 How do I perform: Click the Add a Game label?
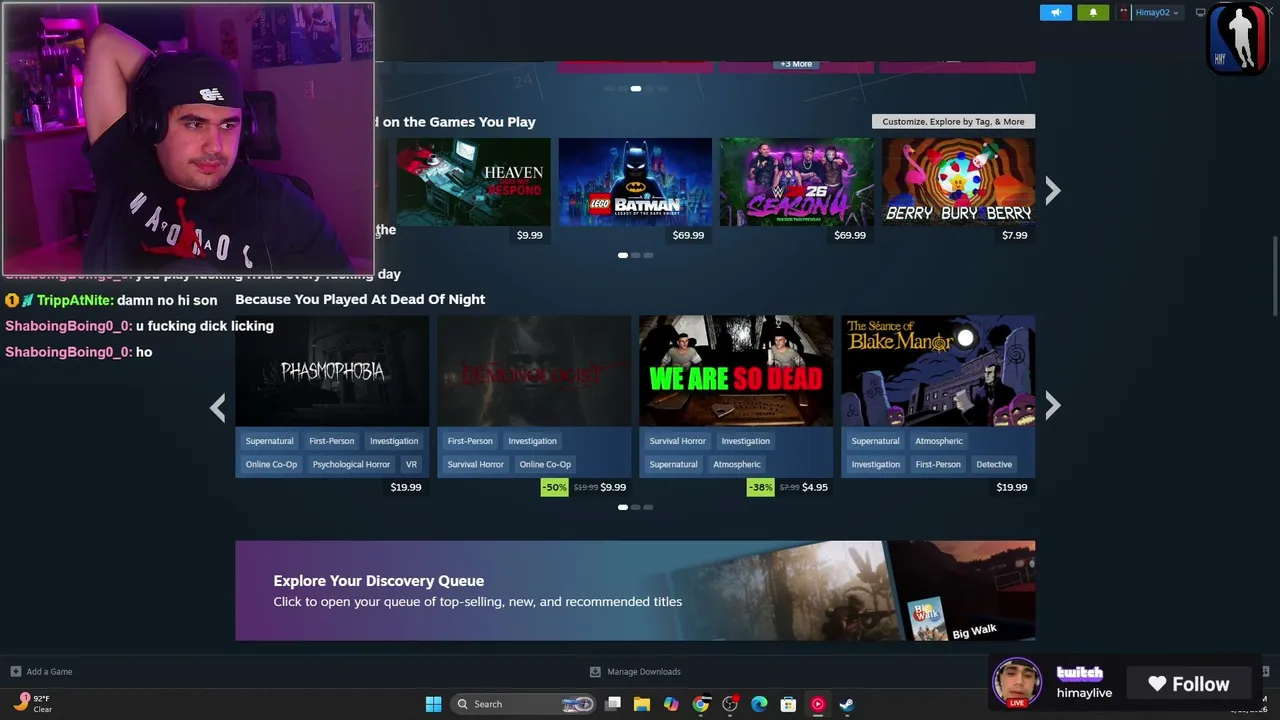point(49,672)
